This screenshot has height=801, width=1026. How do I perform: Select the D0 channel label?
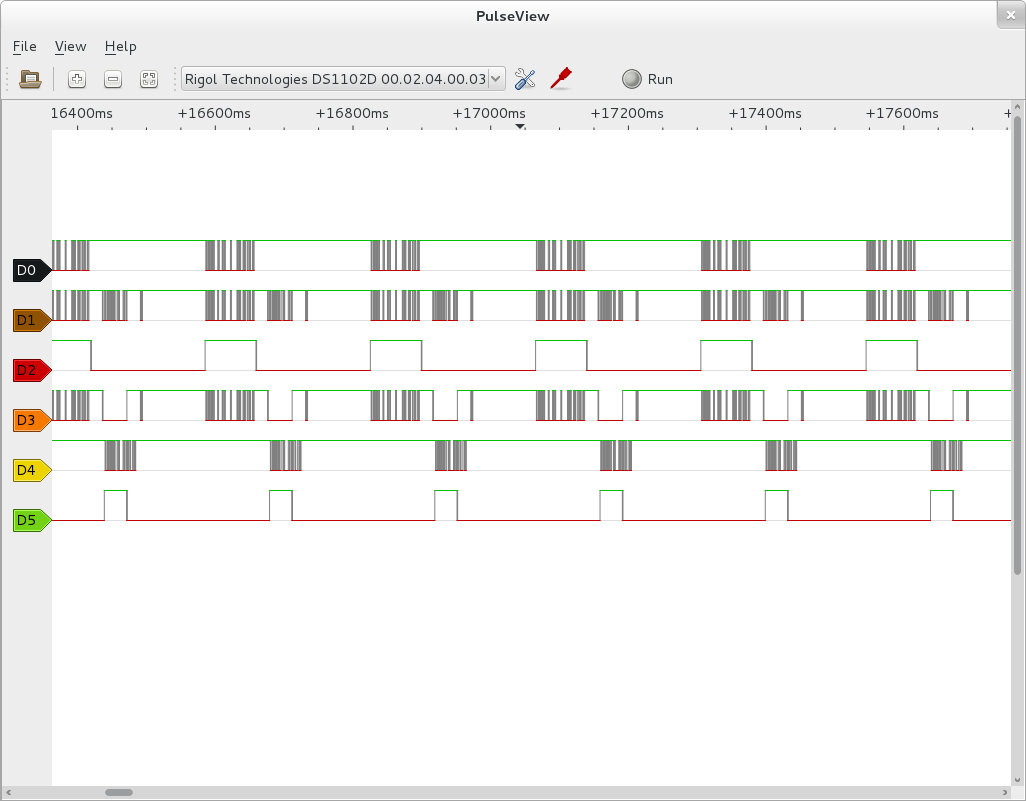31,270
